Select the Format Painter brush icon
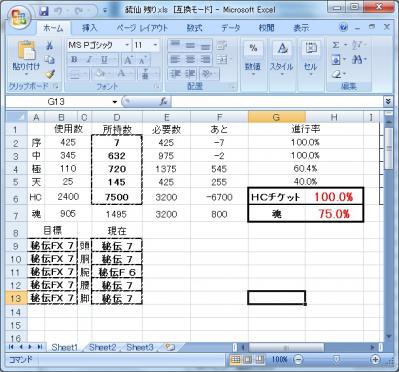 [50, 74]
